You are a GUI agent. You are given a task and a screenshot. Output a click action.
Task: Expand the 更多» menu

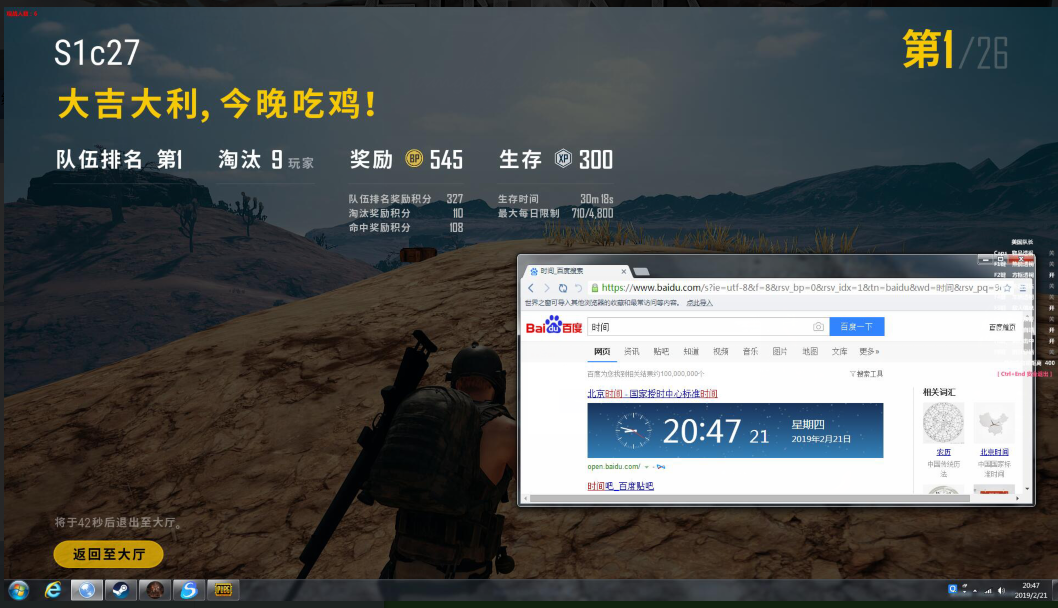pyautogui.click(x=869, y=352)
